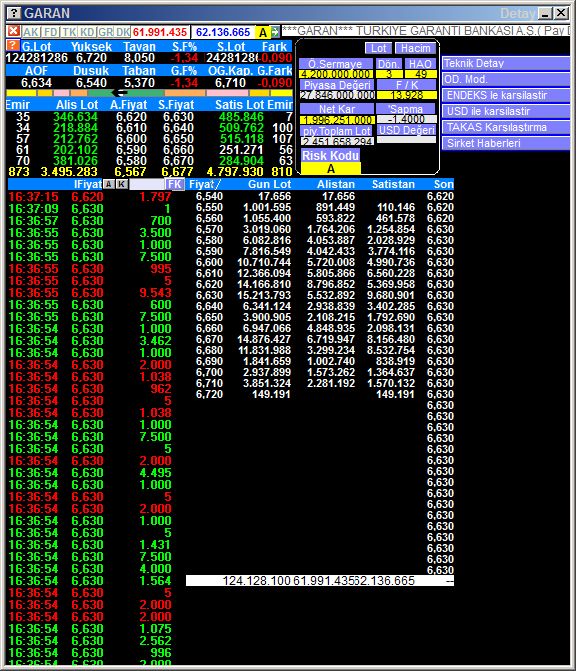Open USD ile karsilastir
This screenshot has height=671, width=576.
505,111
